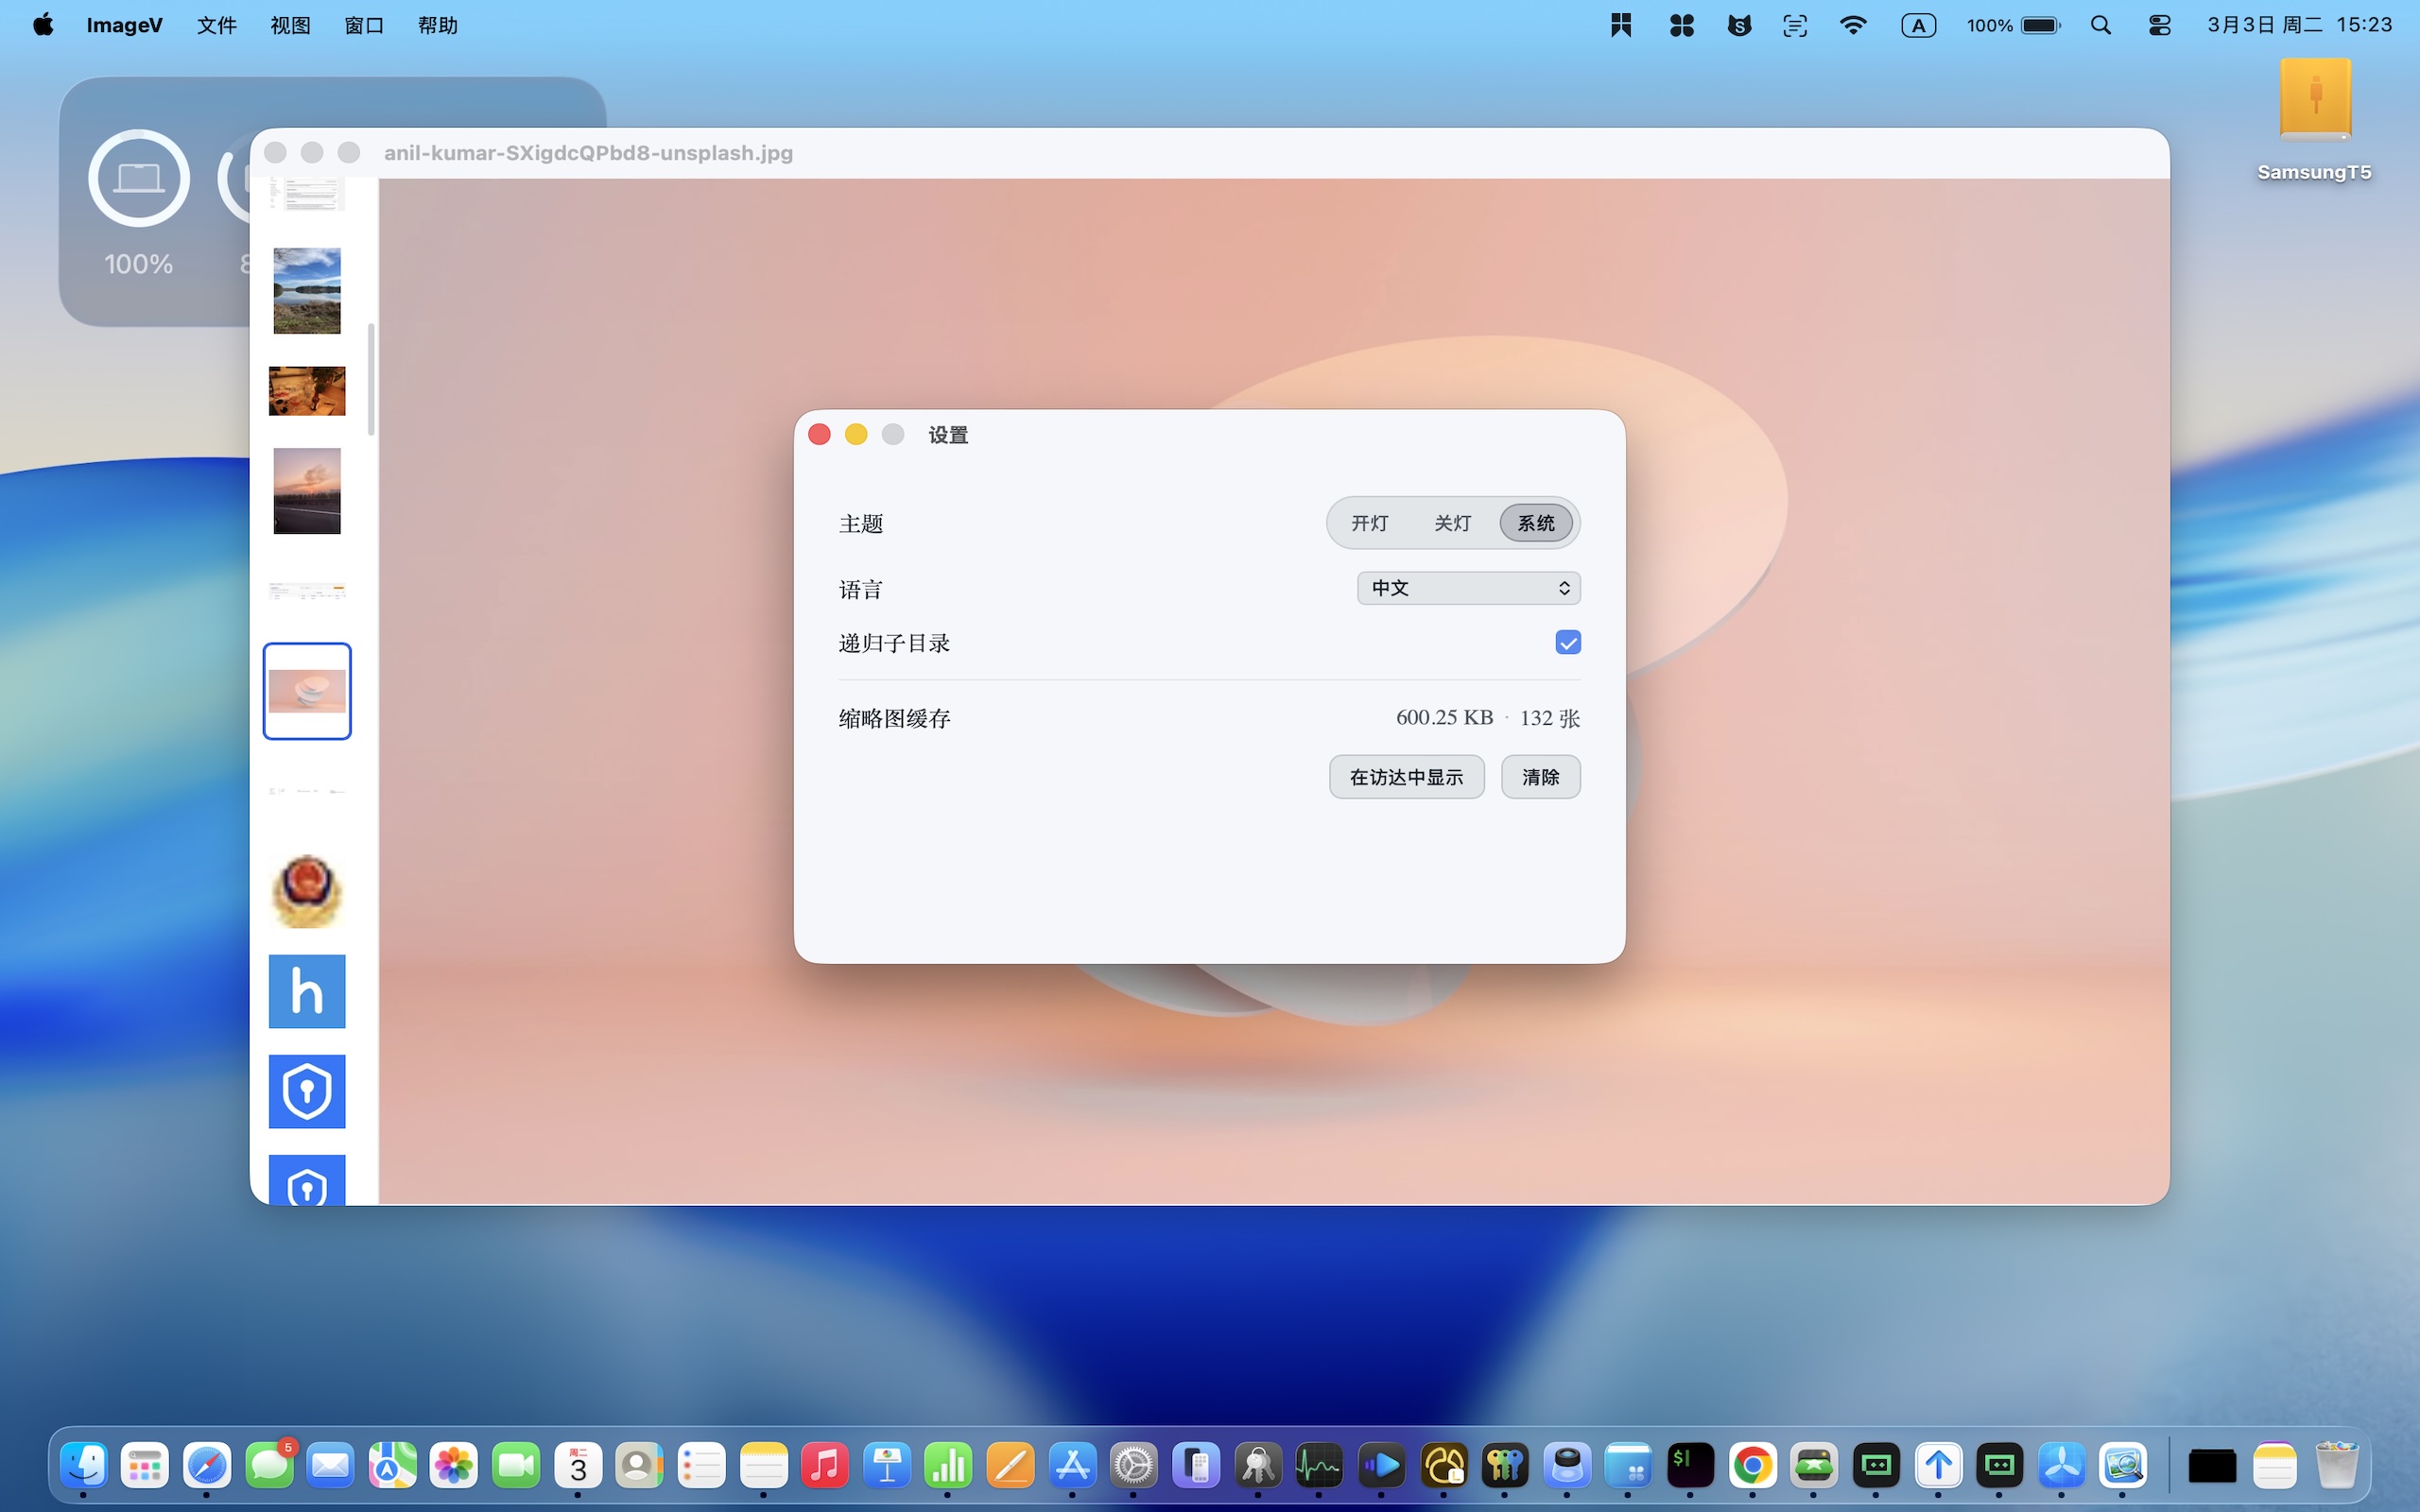
Task: Open System Settings gear in dock
Action: [1134, 1466]
